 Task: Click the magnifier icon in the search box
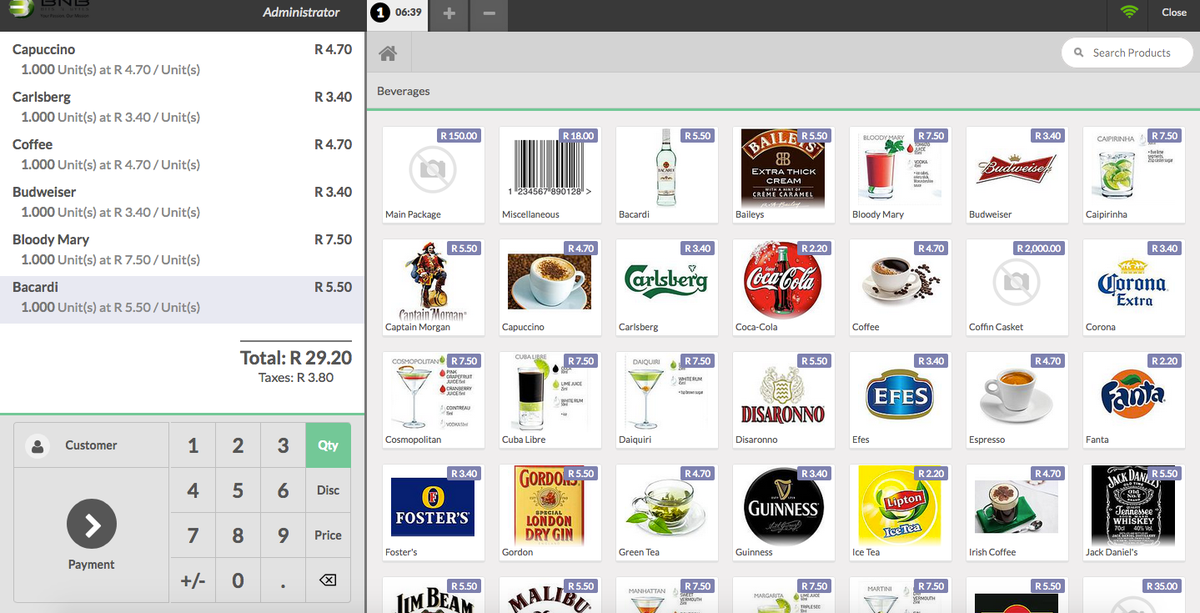pyautogui.click(x=1078, y=53)
